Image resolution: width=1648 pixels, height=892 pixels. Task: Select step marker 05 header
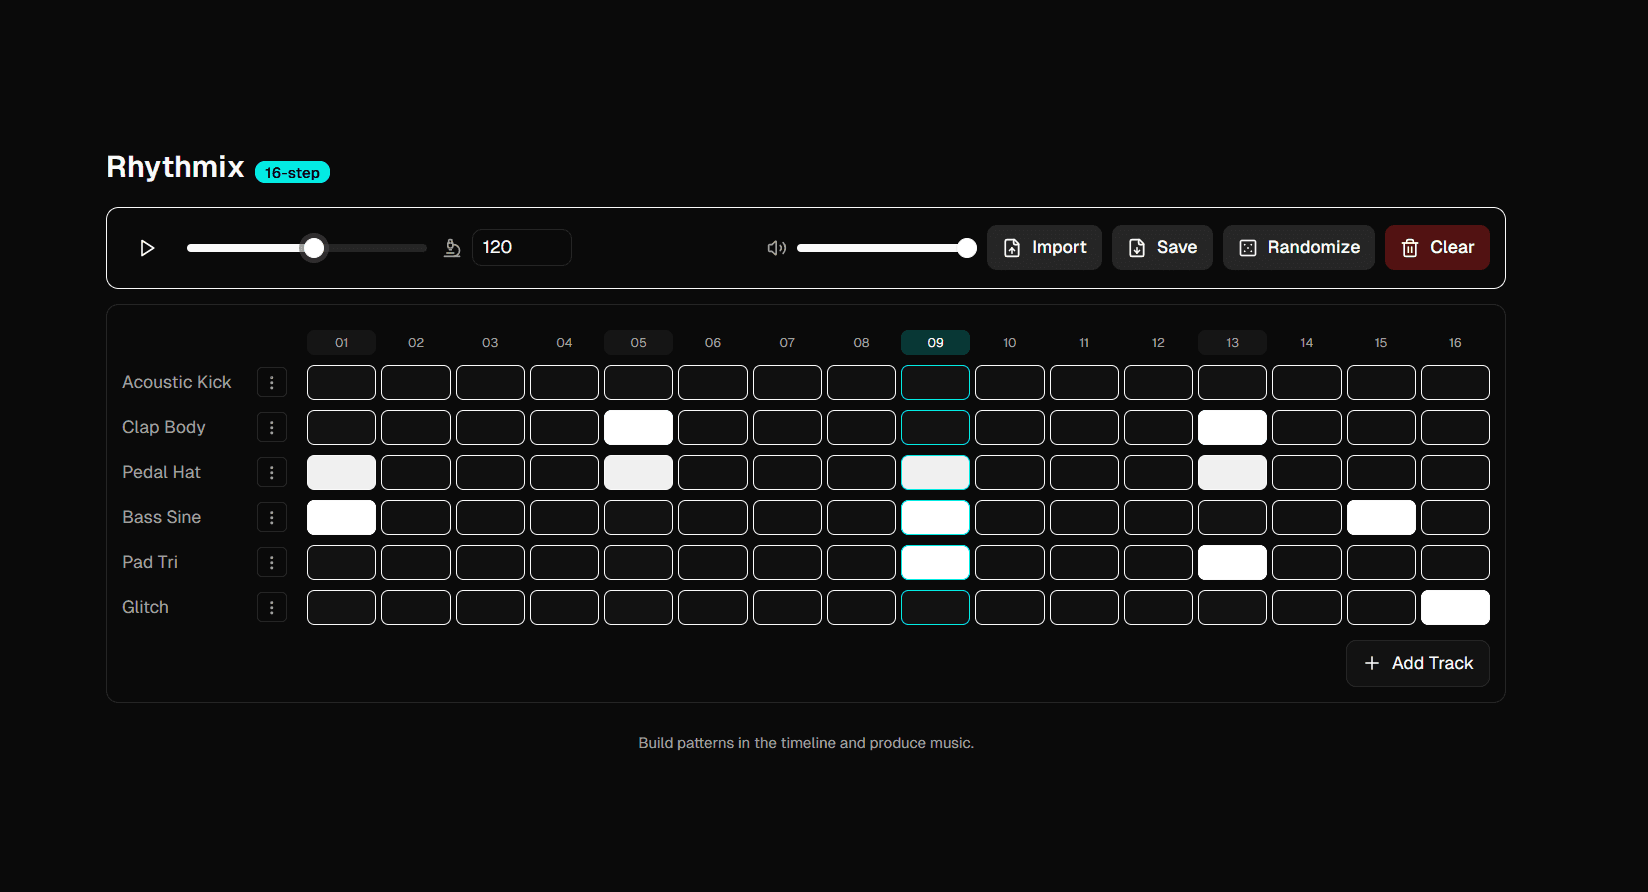[x=638, y=342]
